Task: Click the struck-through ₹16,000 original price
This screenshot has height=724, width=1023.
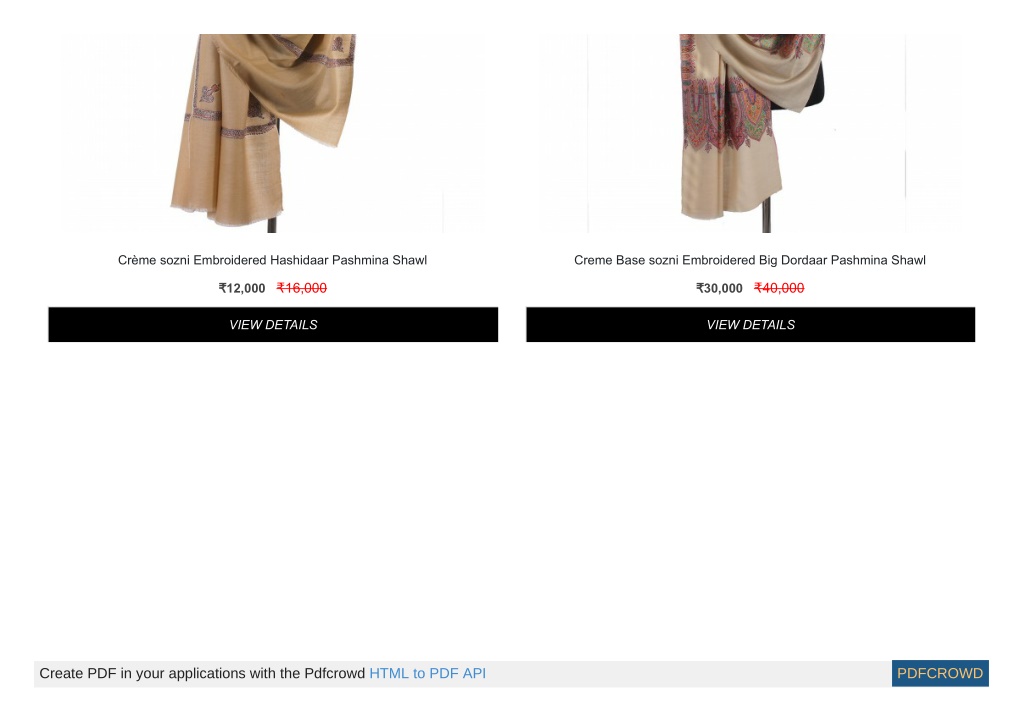Action: pos(301,288)
